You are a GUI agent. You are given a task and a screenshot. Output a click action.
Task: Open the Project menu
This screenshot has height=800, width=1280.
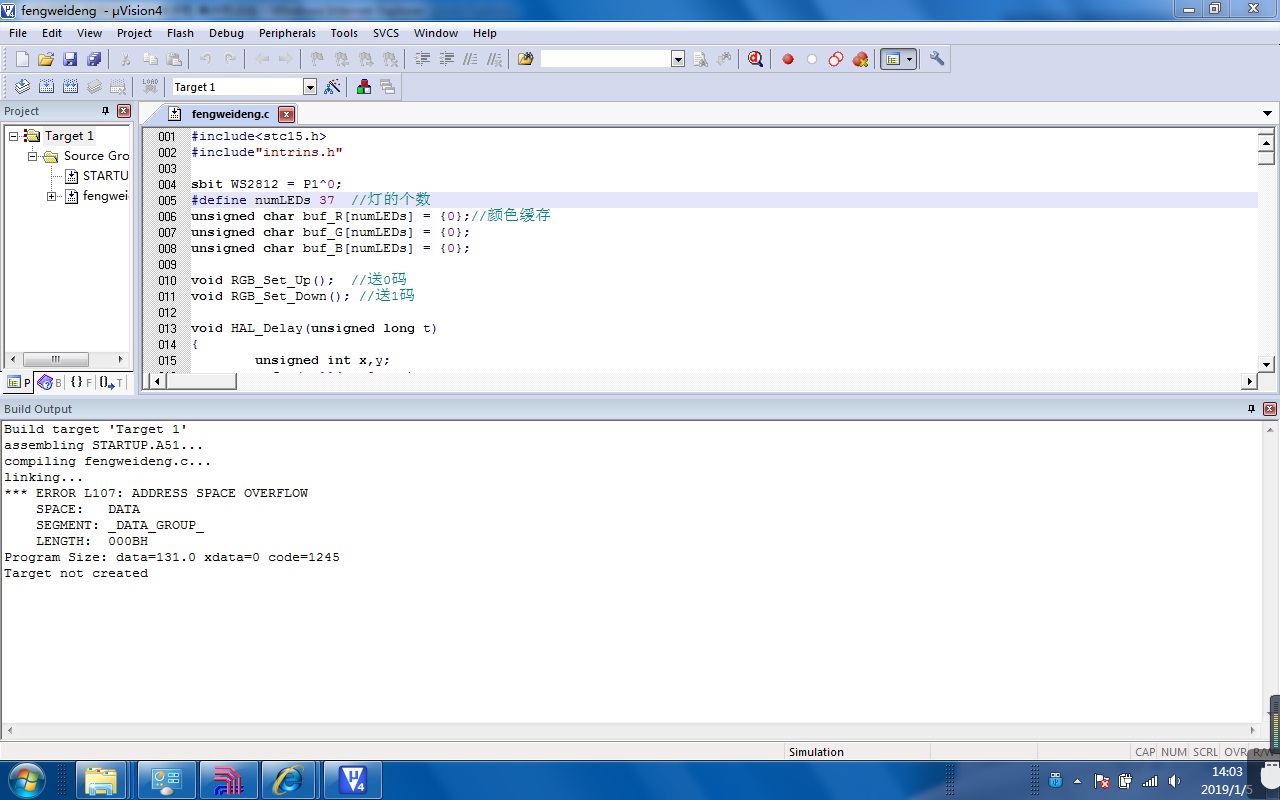tap(135, 33)
